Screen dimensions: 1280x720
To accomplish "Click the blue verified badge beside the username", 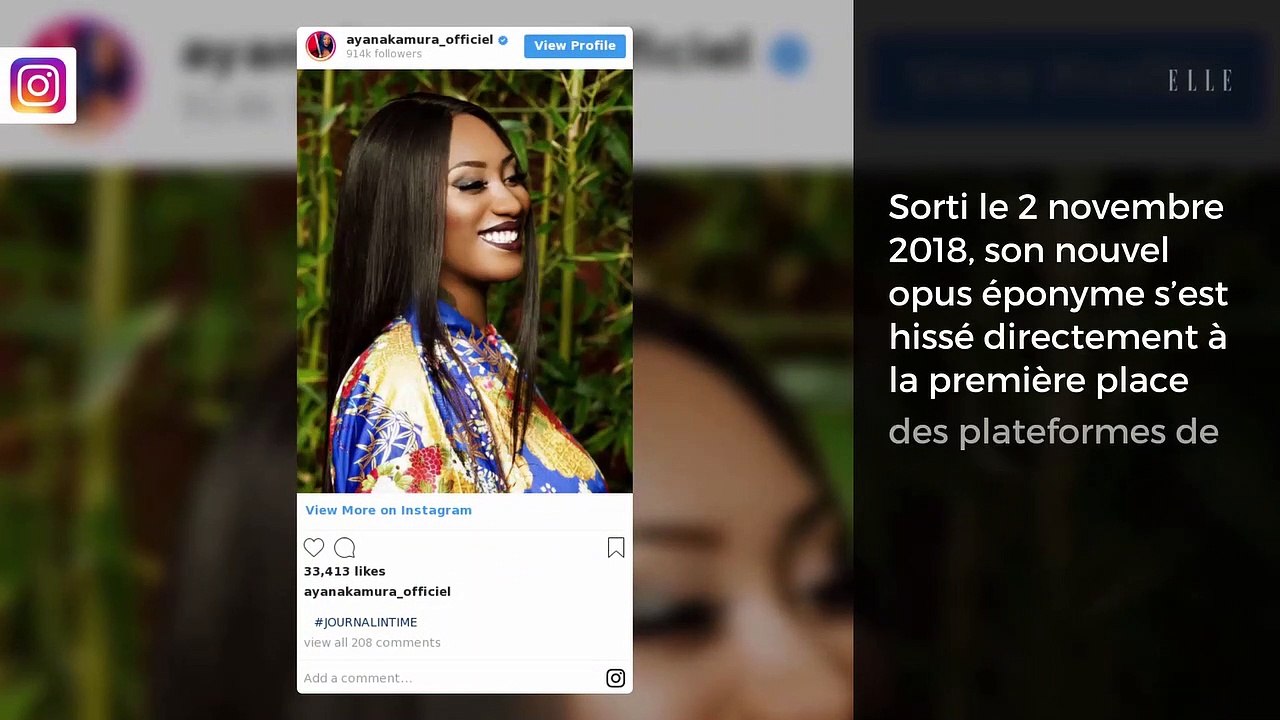I will 503,40.
